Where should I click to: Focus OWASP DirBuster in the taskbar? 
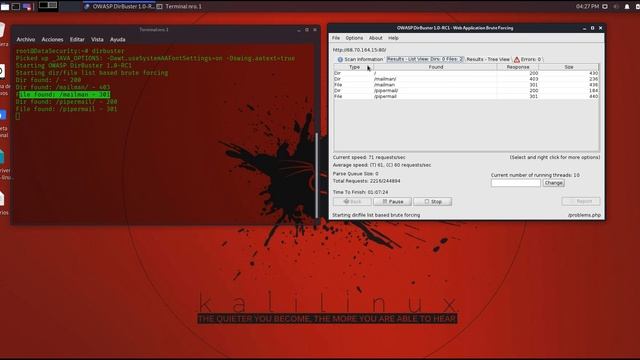pyautogui.click(x=119, y=7)
